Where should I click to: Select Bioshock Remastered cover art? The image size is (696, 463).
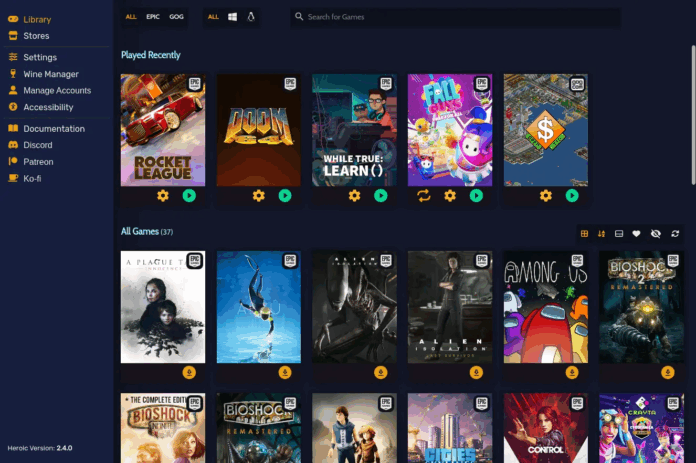click(x=259, y=428)
